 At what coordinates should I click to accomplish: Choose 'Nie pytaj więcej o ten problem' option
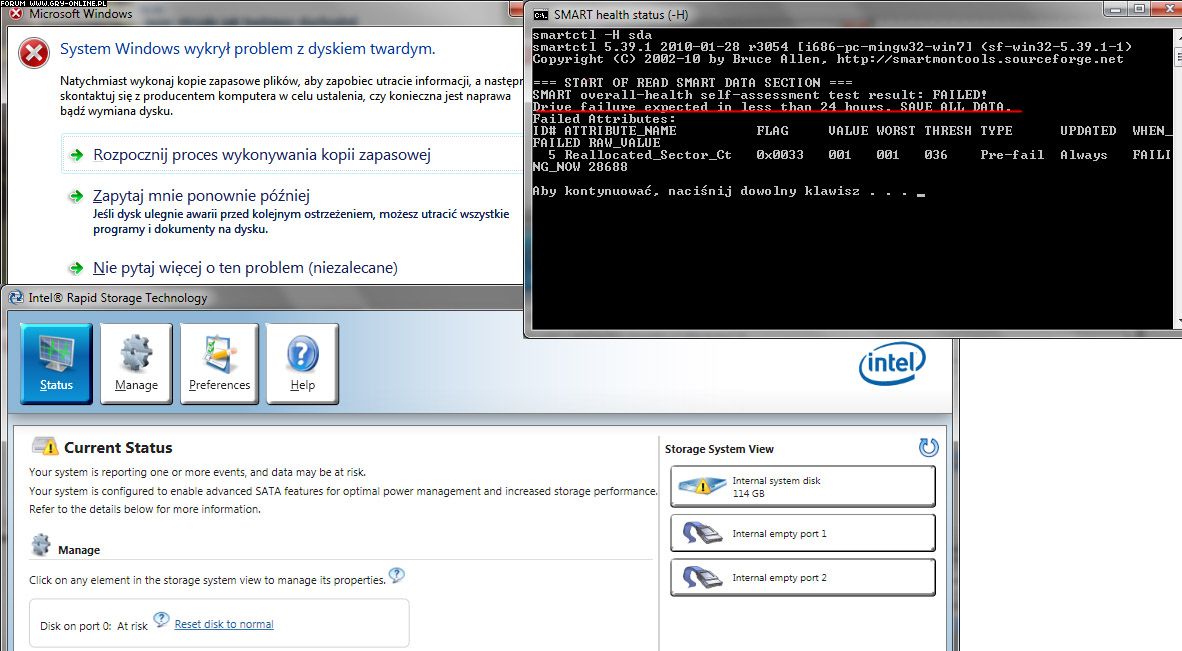point(245,267)
